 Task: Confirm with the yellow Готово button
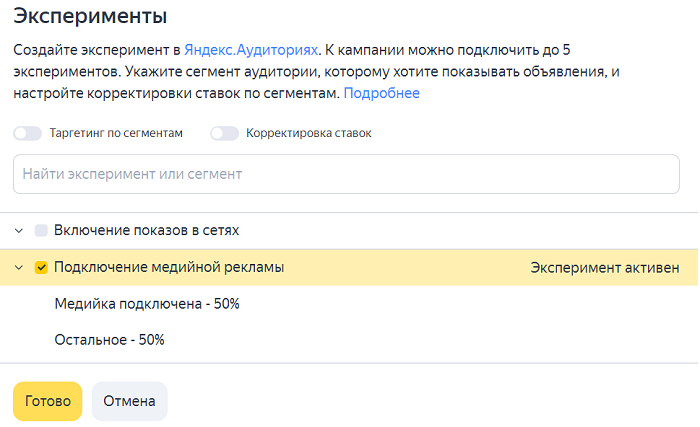point(48,401)
